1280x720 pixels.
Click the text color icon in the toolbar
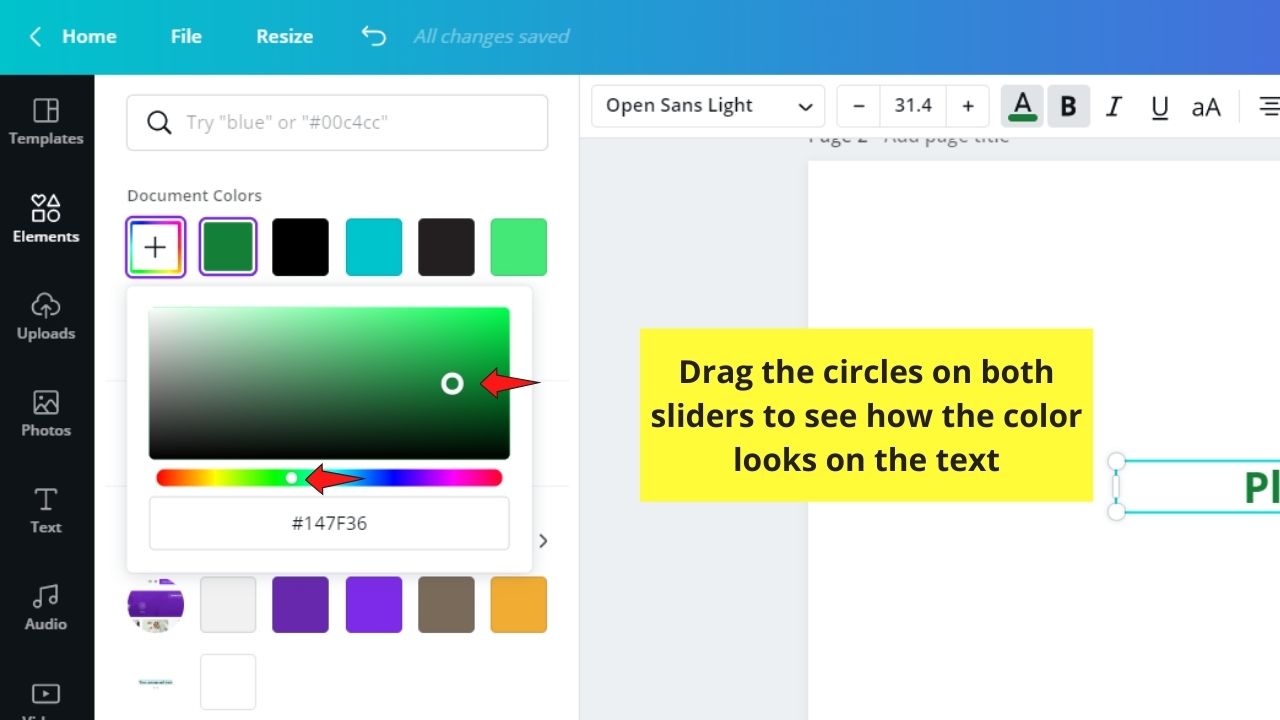point(1021,105)
